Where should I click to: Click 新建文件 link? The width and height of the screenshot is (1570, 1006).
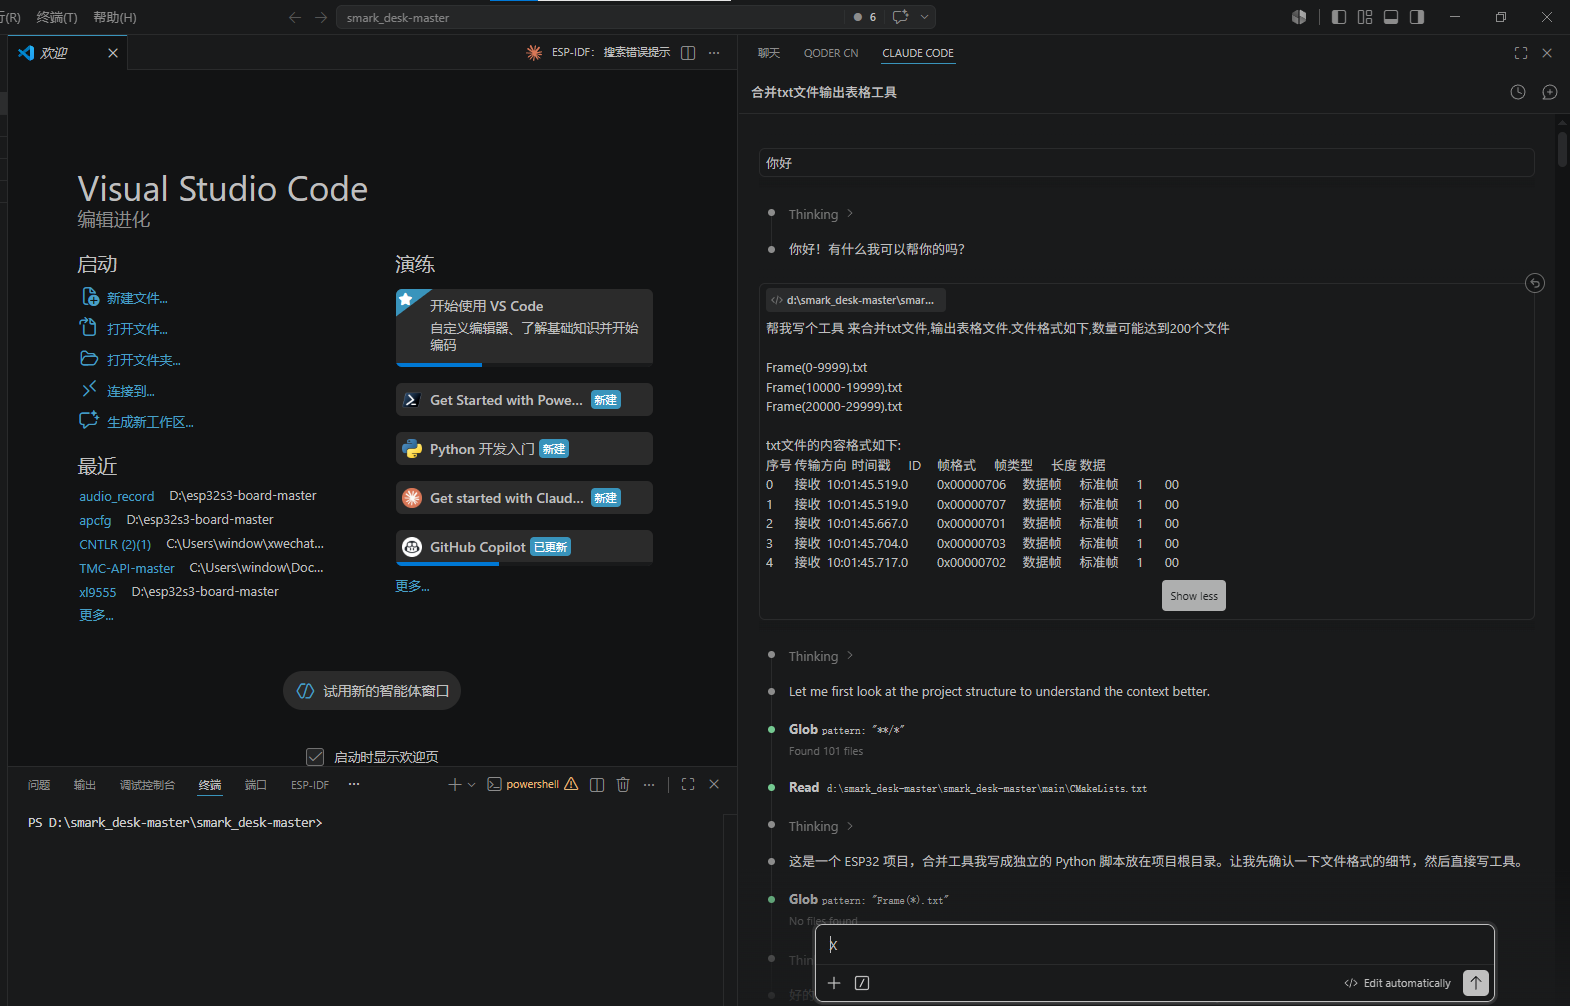[137, 298]
